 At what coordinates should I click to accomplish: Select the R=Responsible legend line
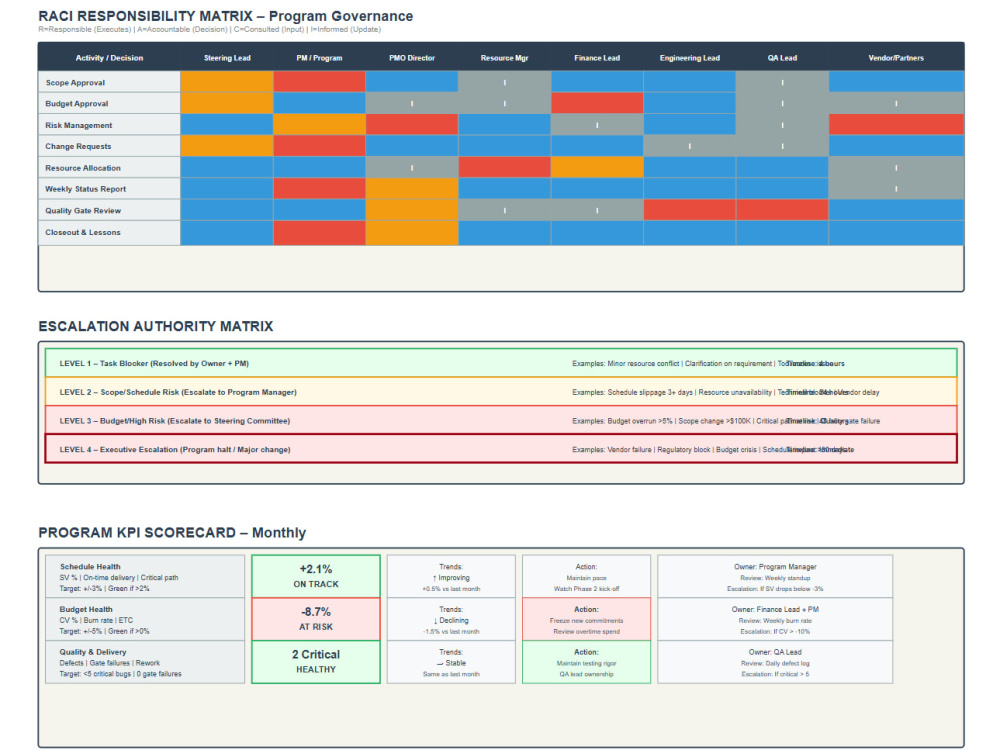click(209, 29)
